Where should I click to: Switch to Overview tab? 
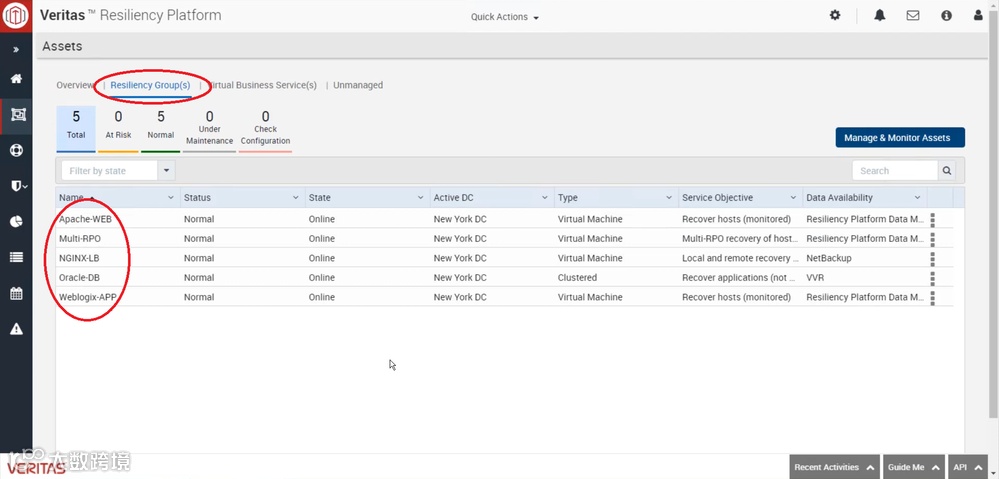pyautogui.click(x=75, y=85)
